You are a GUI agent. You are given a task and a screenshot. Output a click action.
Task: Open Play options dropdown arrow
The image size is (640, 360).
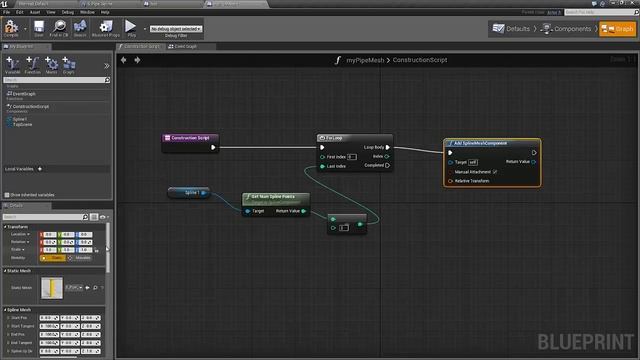pyautogui.click(x=144, y=29)
